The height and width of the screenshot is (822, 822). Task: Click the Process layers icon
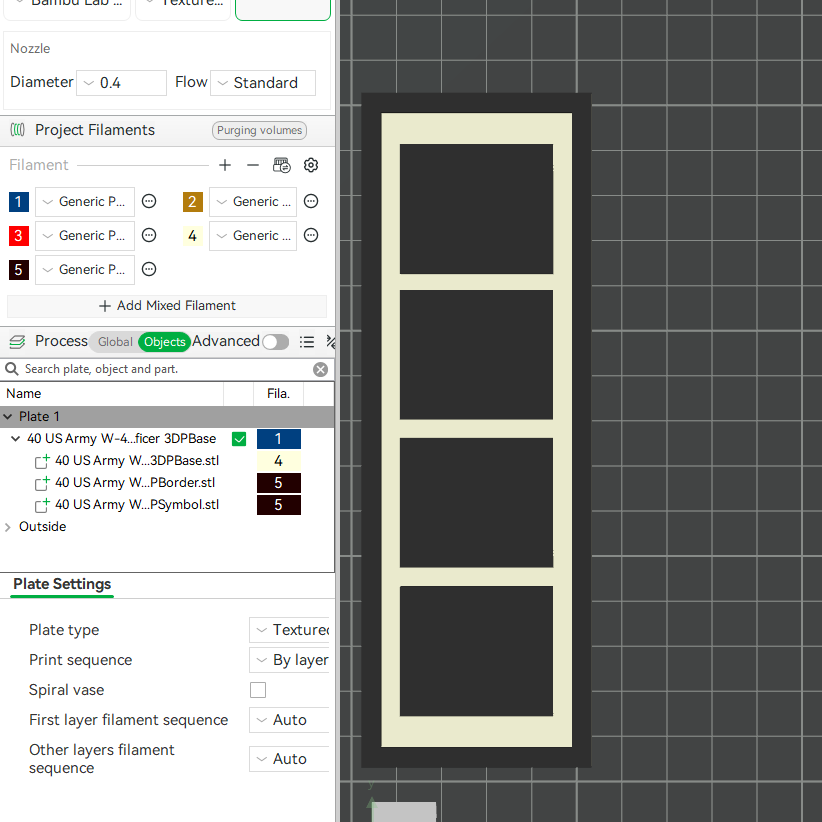pyautogui.click(x=17, y=342)
